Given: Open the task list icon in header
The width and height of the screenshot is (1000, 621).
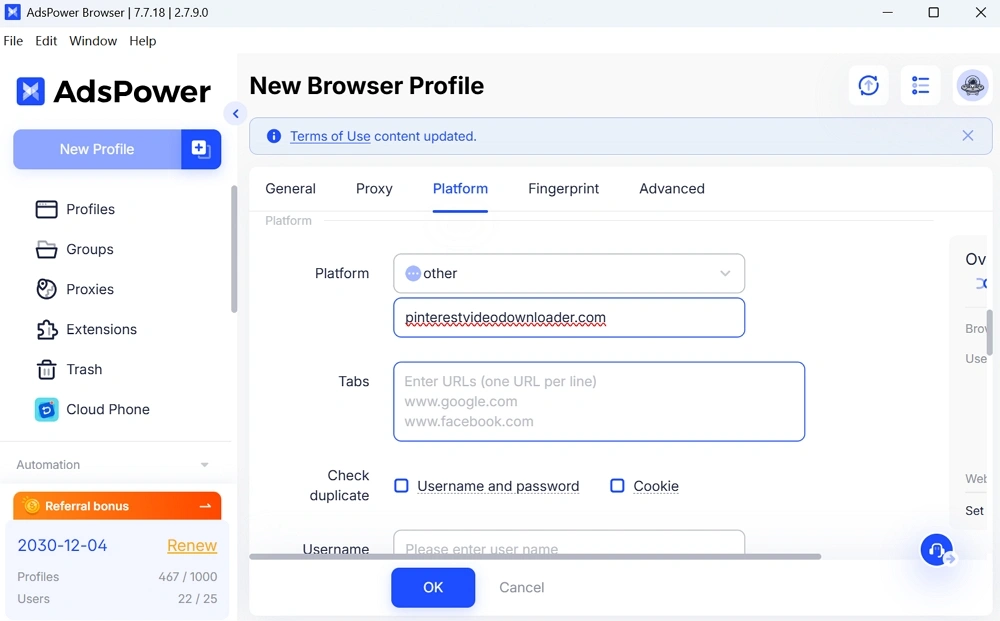Looking at the screenshot, I should (x=920, y=86).
